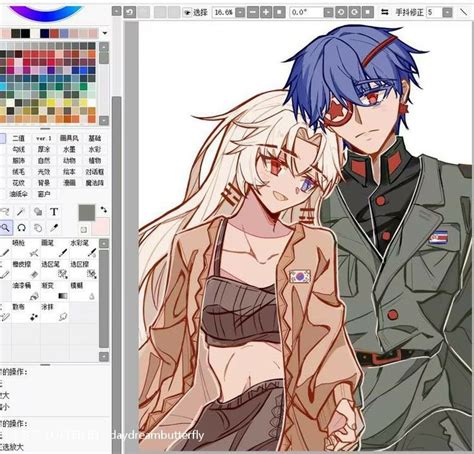Click the gray foreground color box
474x454 pixels.
point(87,213)
